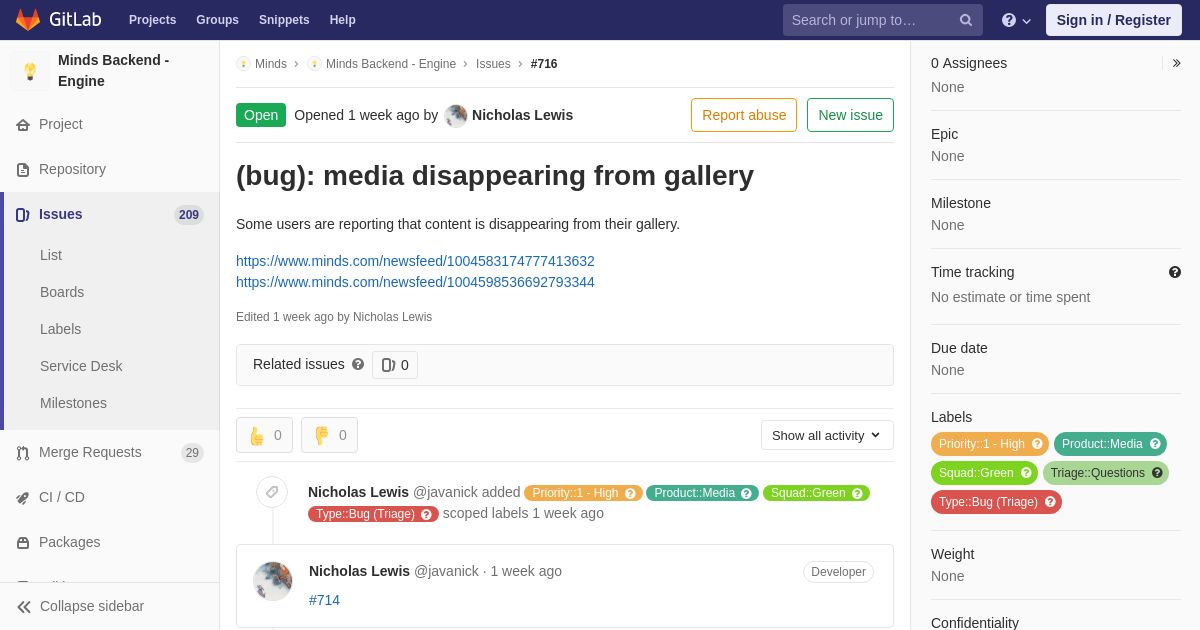Click the label-added paperclip activity icon
Screen dimensions: 1200x630
(272, 492)
